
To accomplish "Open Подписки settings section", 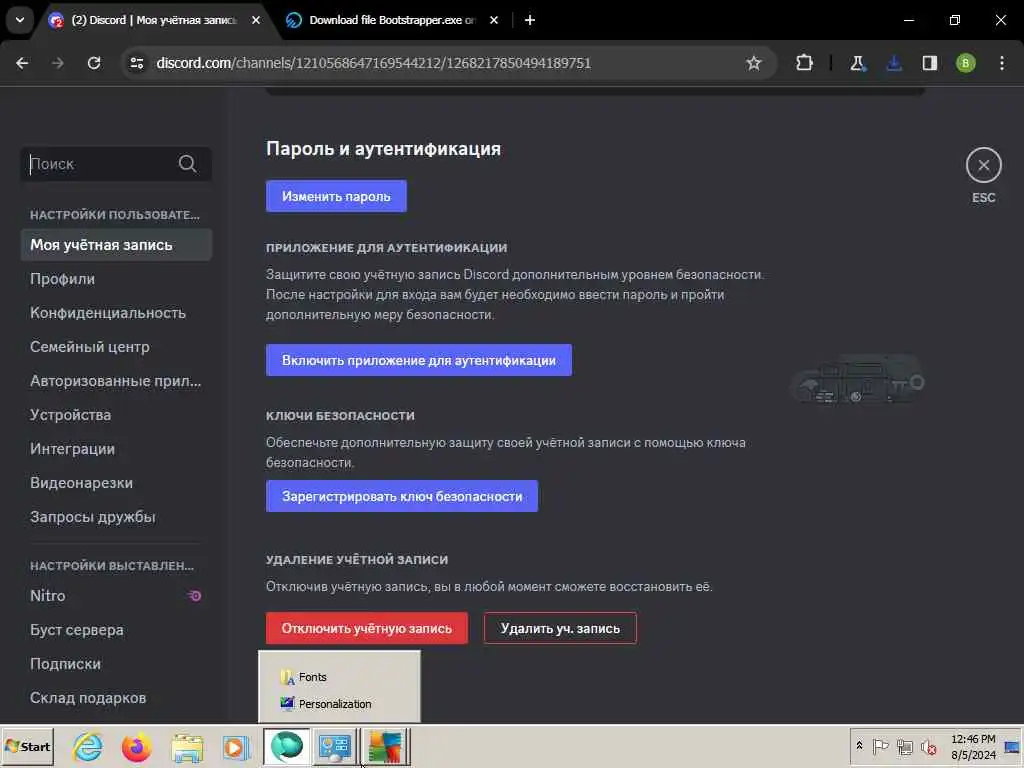I will [x=116, y=664].
